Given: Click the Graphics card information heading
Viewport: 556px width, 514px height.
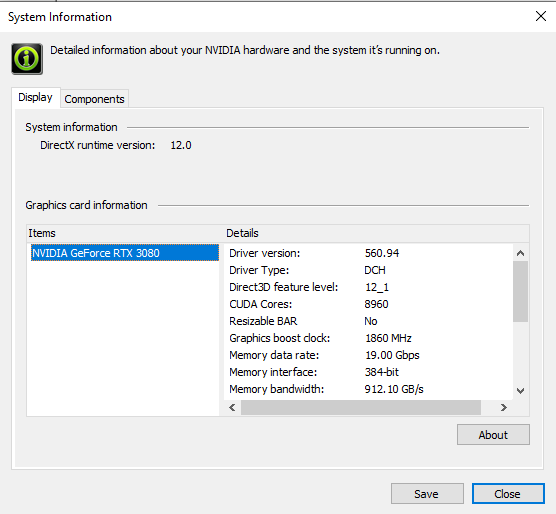Looking at the screenshot, I should coord(86,205).
